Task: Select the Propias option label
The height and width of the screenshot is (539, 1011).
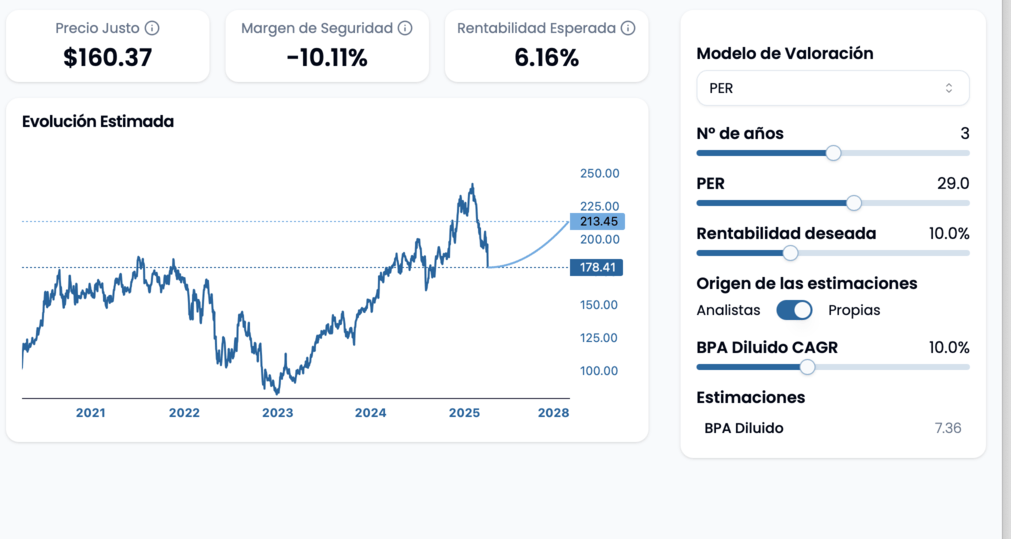Action: 854,310
